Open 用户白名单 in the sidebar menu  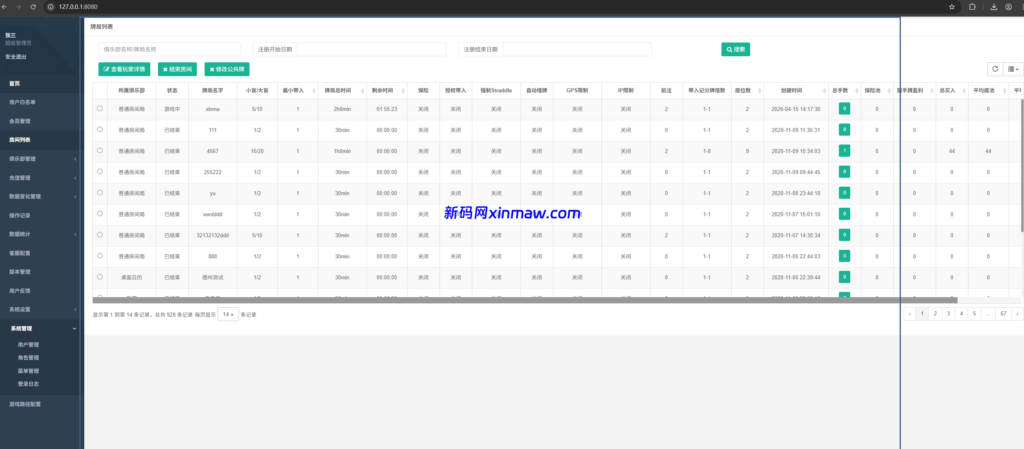pyautogui.click(x=23, y=102)
